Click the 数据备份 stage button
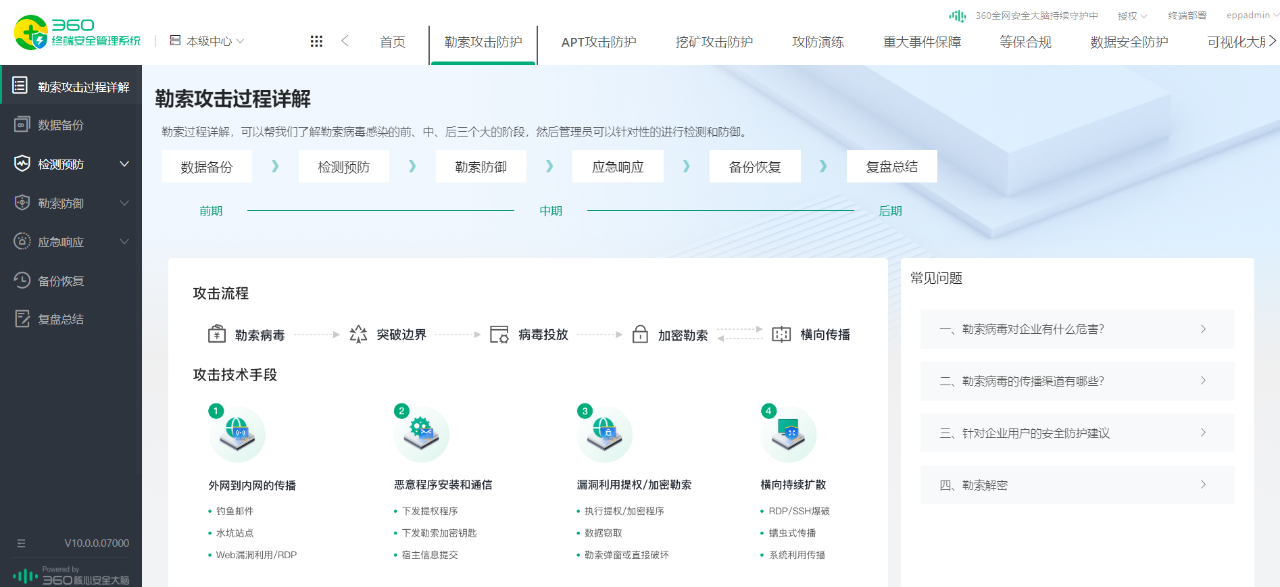The width and height of the screenshot is (1280, 587). coord(207,167)
